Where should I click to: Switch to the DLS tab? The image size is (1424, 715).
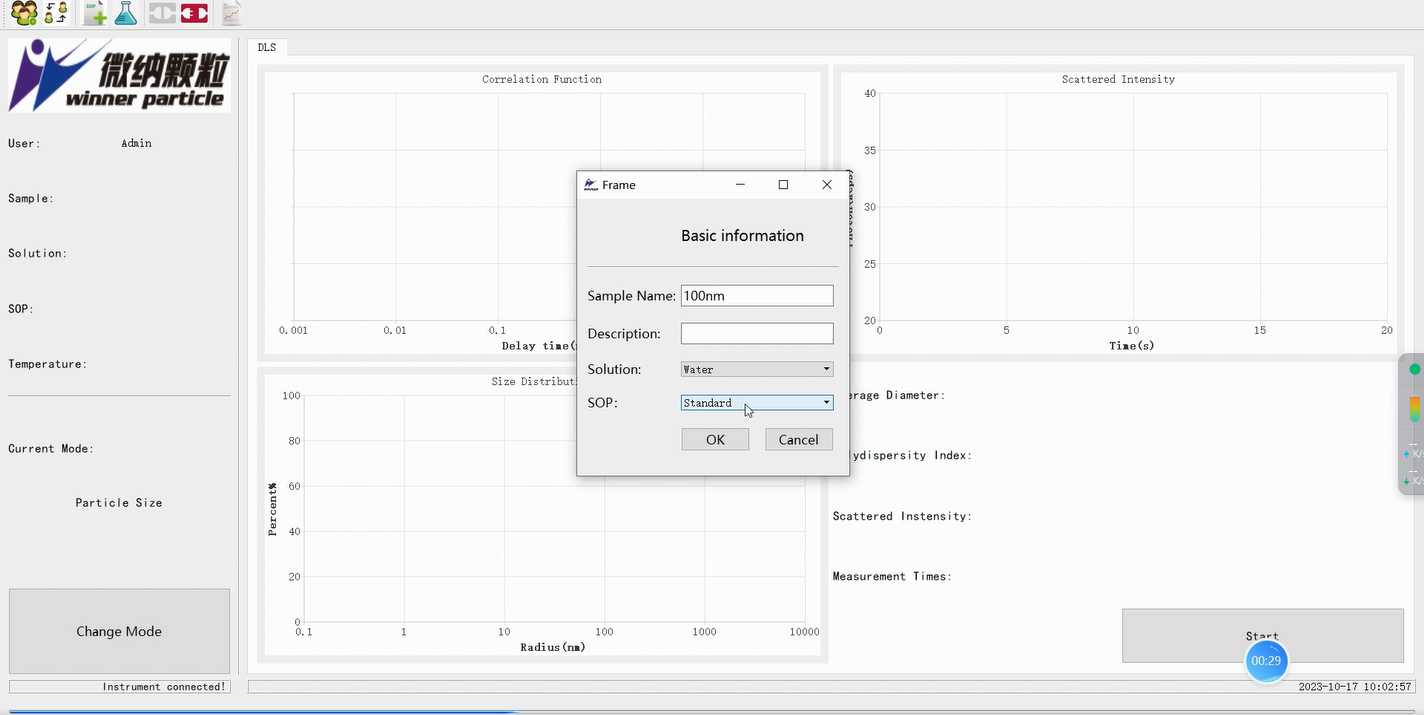(x=267, y=47)
